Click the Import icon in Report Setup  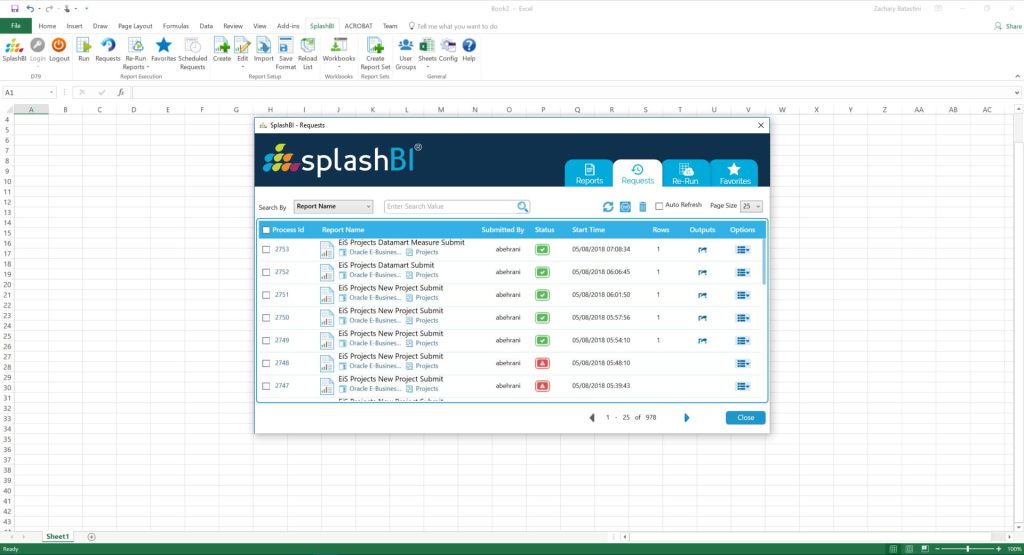[263, 45]
